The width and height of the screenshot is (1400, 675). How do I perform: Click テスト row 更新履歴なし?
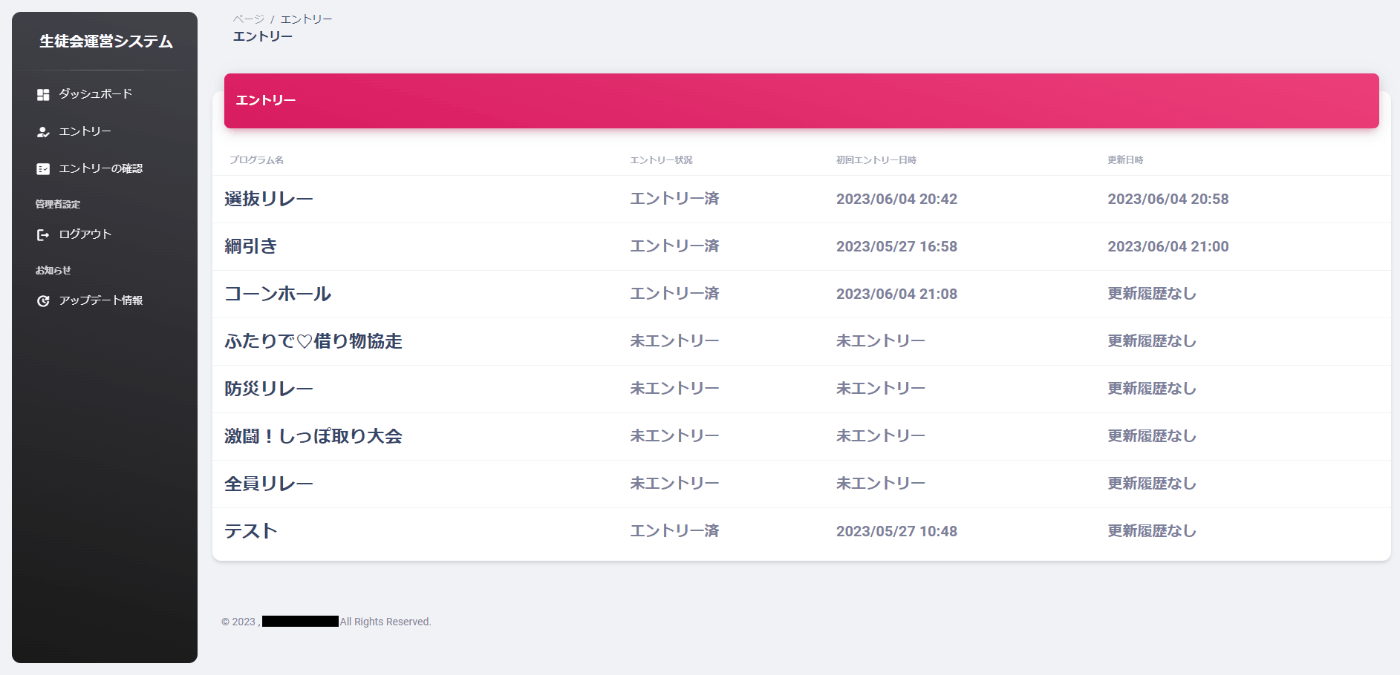[1152, 531]
